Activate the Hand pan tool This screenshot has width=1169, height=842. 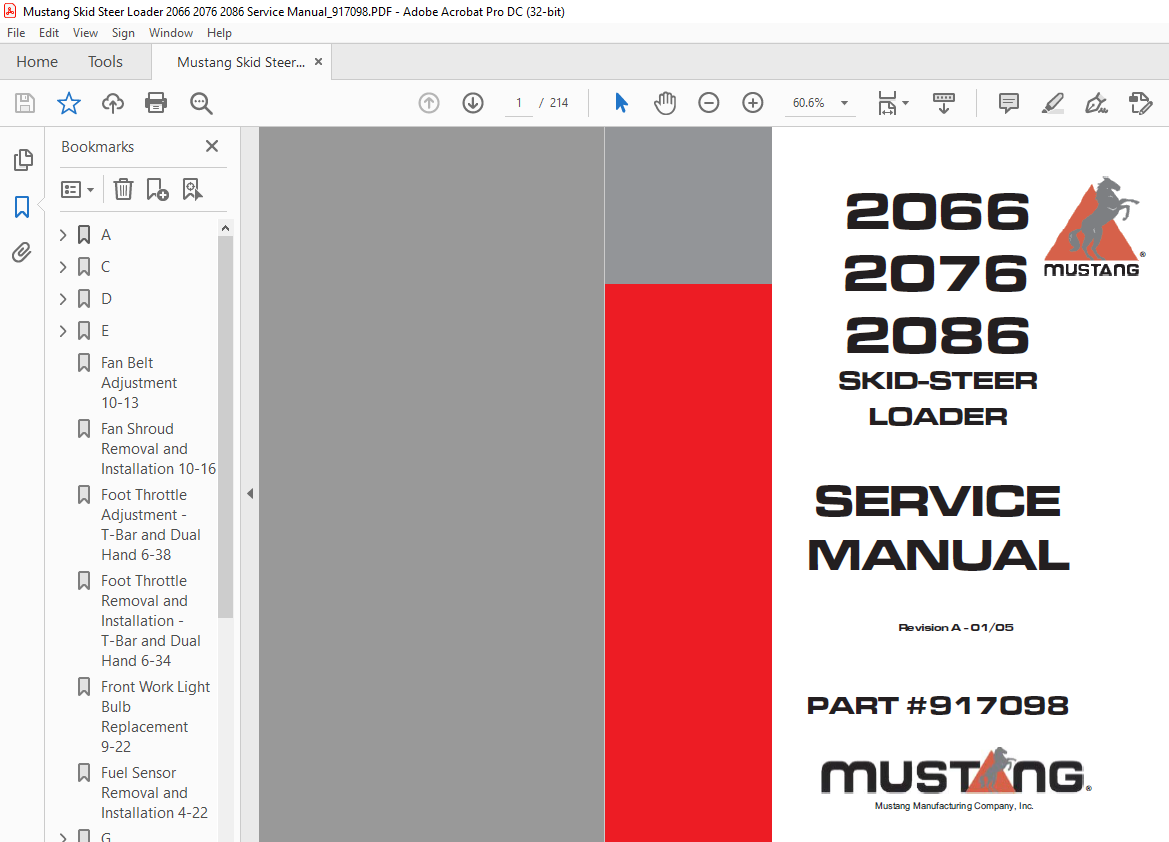664,103
